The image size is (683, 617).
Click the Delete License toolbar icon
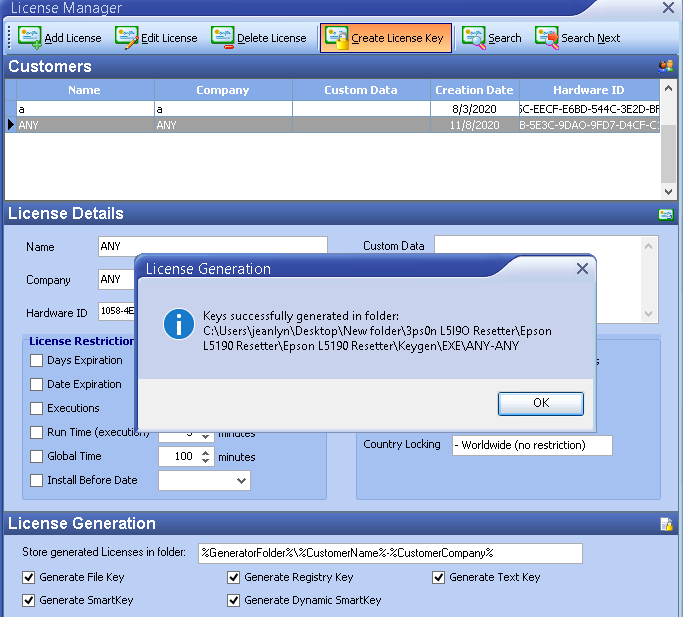(x=223, y=37)
